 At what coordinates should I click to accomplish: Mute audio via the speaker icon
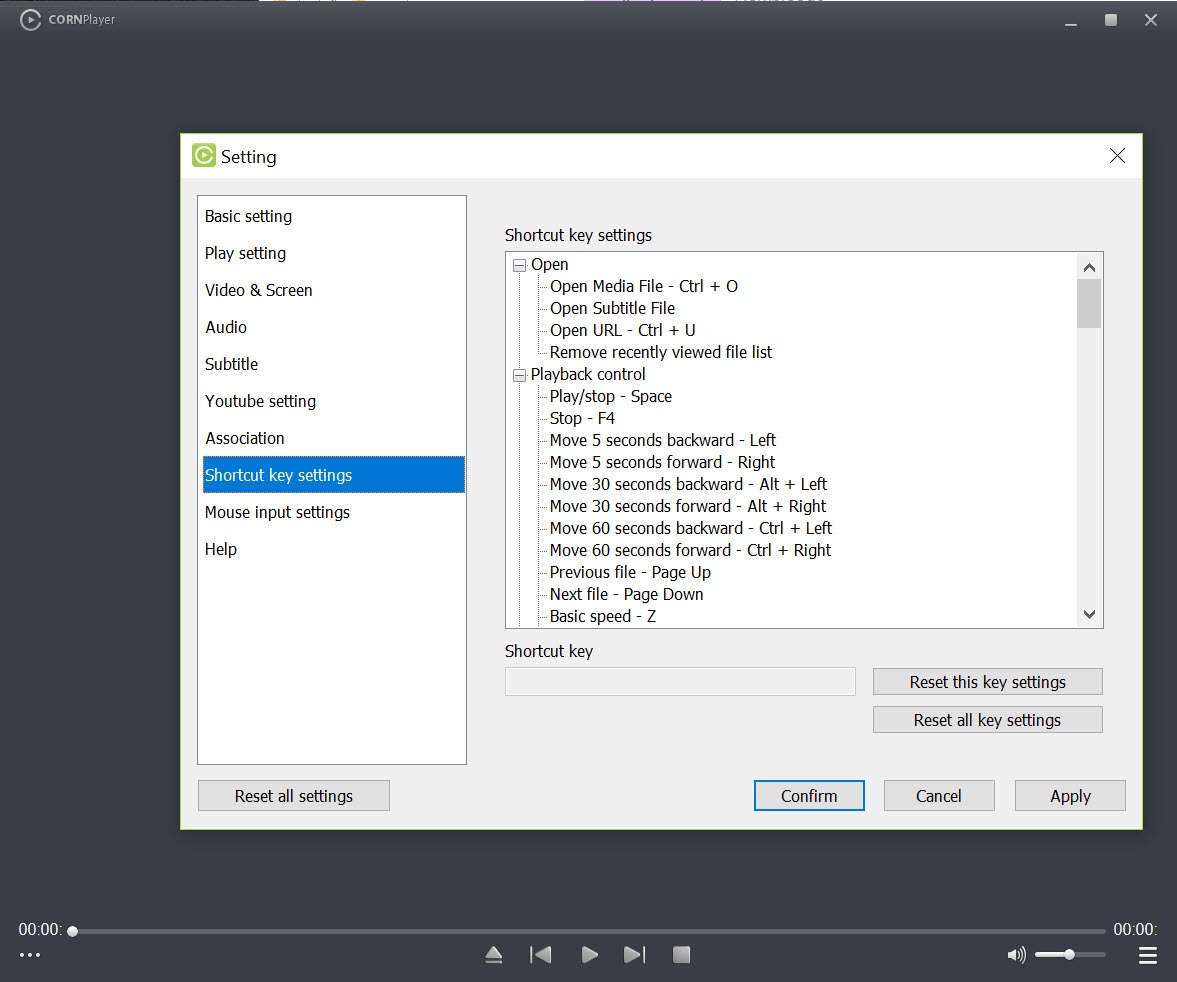(1016, 954)
